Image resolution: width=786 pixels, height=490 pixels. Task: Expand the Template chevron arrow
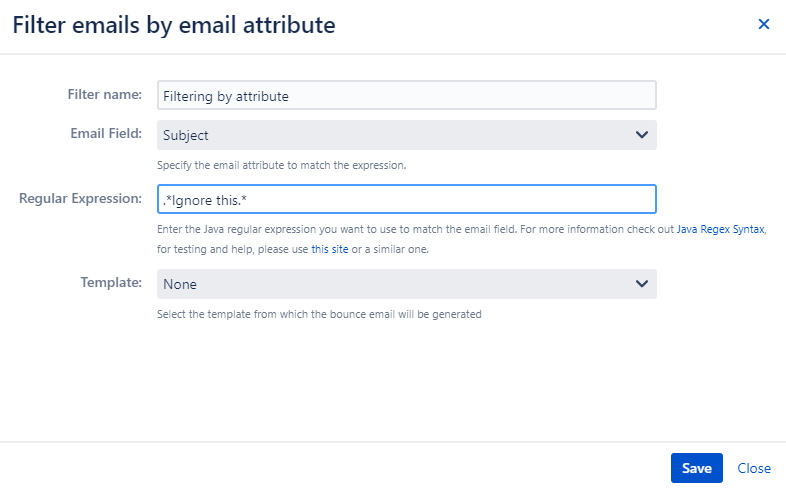642,284
